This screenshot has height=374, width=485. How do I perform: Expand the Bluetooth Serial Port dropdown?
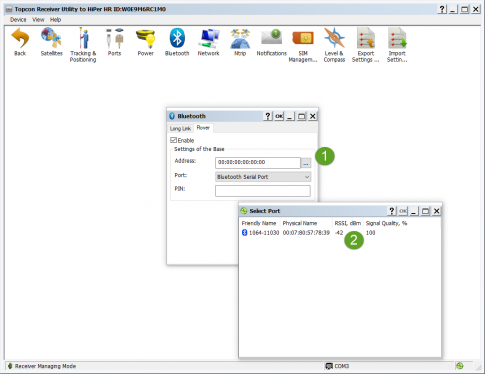(263, 177)
